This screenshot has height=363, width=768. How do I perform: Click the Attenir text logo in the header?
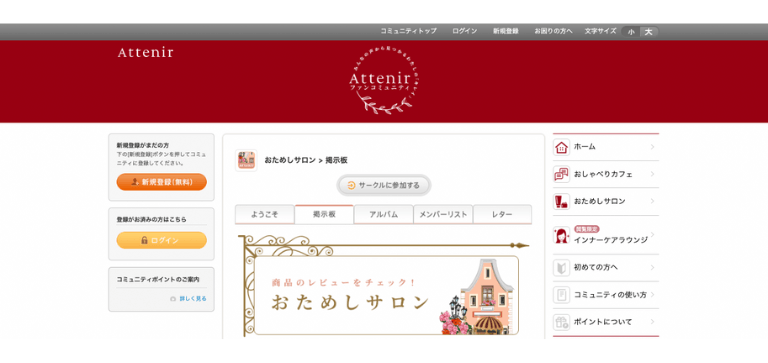pos(145,52)
